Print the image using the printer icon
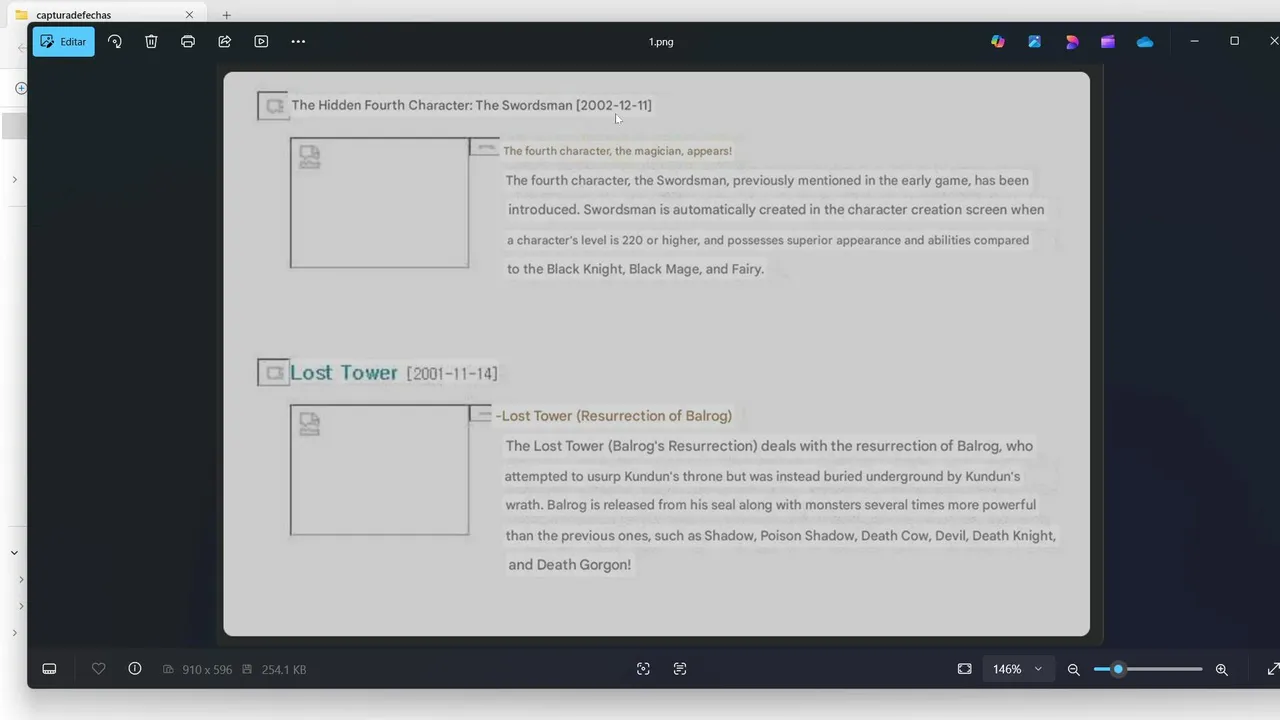 [188, 42]
